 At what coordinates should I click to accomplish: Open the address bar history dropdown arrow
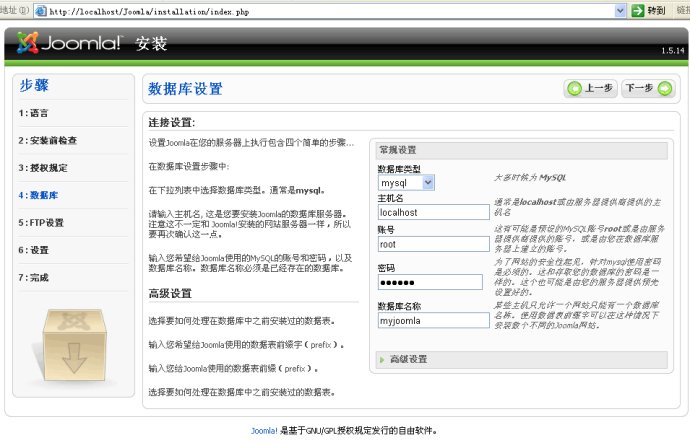pyautogui.click(x=620, y=11)
